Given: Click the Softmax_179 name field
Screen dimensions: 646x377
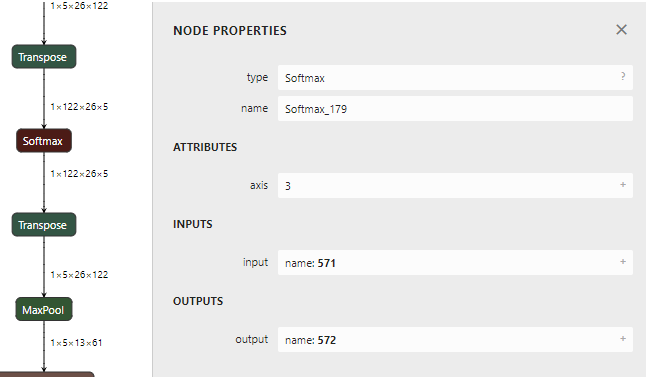Looking at the screenshot, I should [455, 109].
